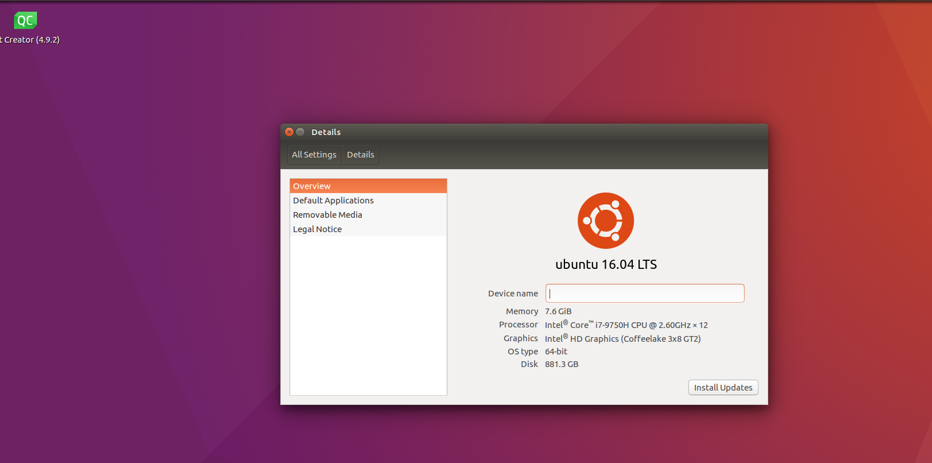The image size is (932, 463).
Task: Click the Intel Core i7-9750H processor text
Action: click(626, 325)
